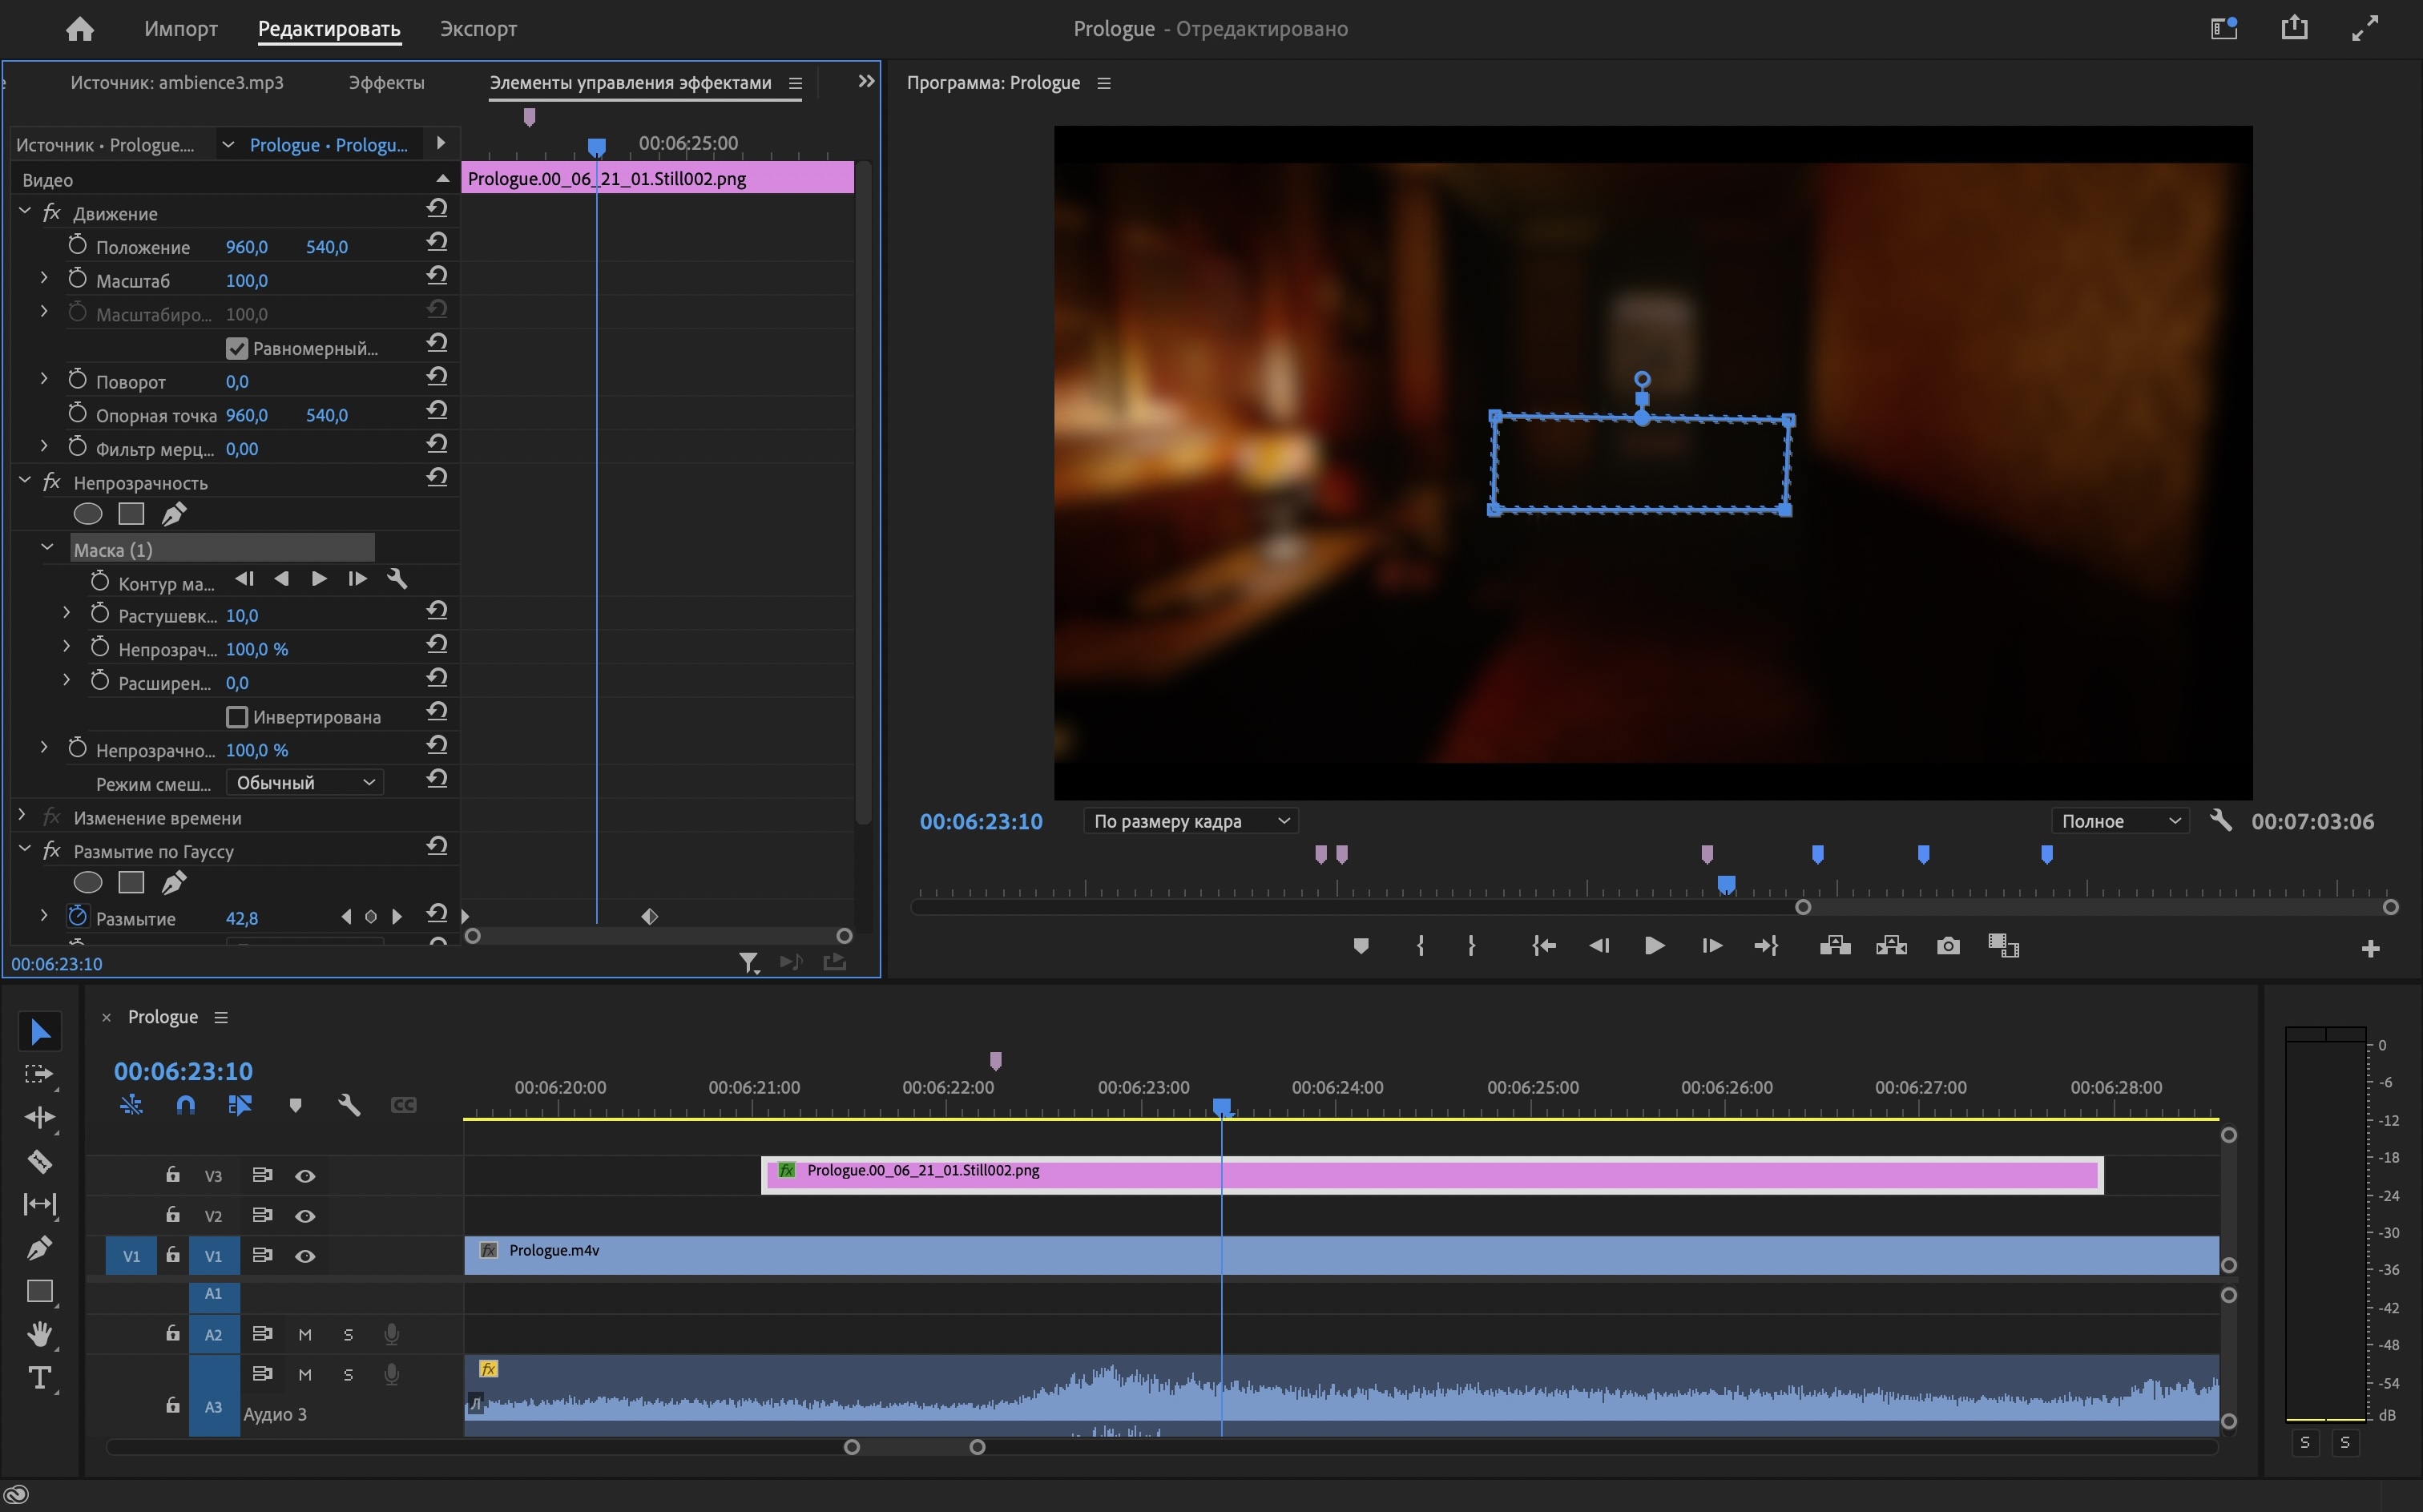Select the Razor tool

tap(40, 1161)
